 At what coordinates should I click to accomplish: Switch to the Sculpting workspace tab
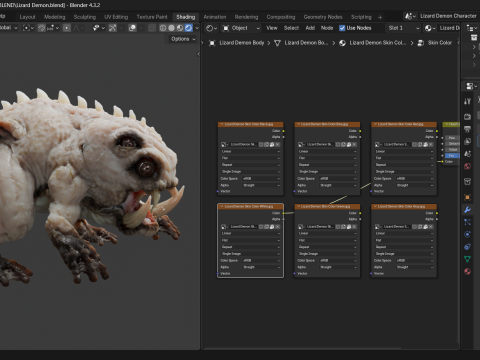pyautogui.click(x=85, y=17)
